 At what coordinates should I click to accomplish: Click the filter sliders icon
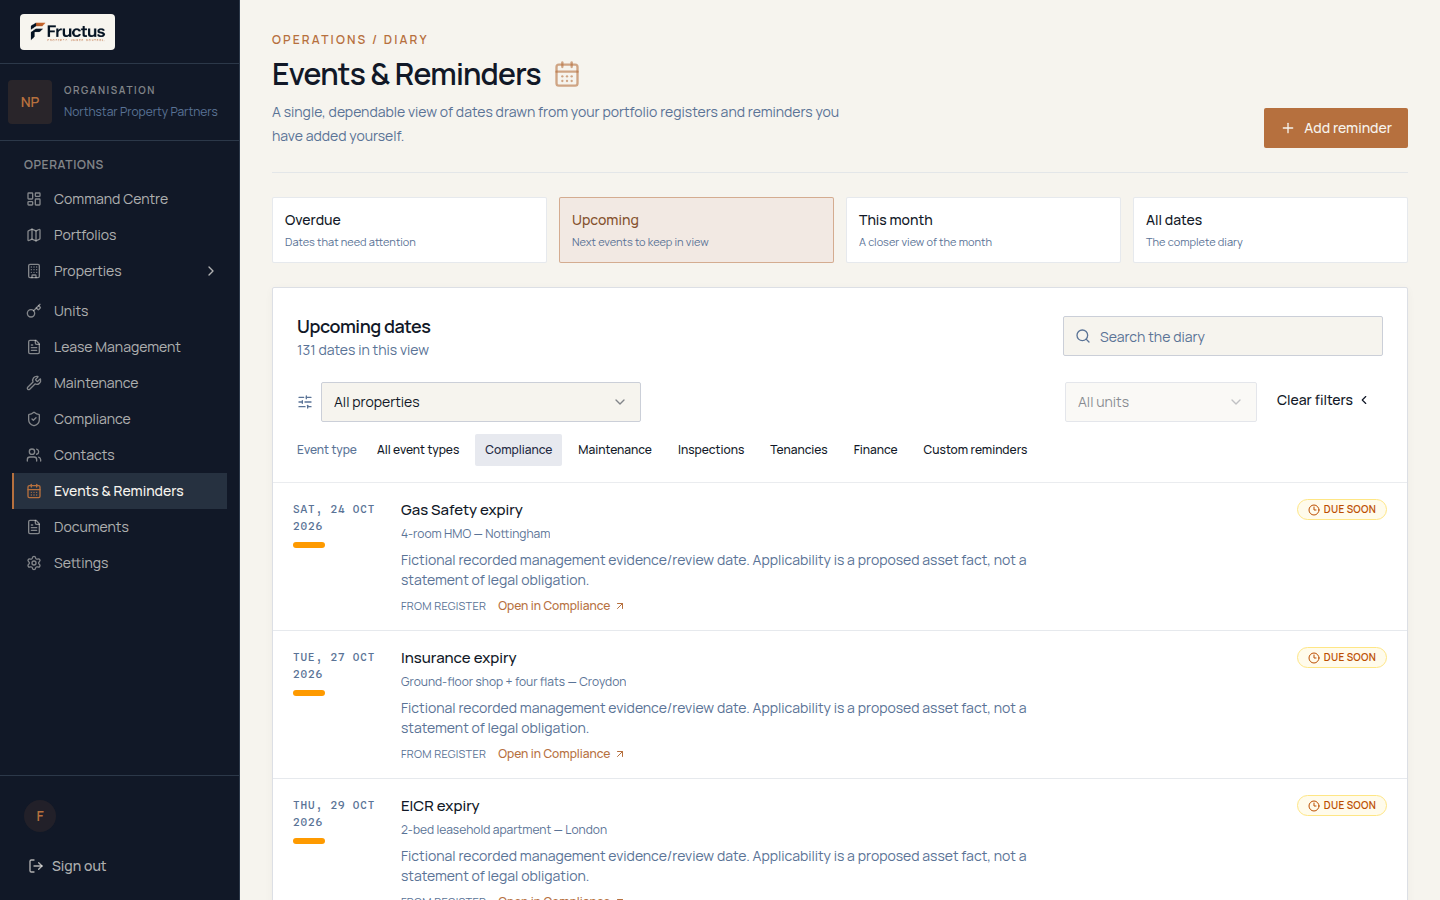305,402
